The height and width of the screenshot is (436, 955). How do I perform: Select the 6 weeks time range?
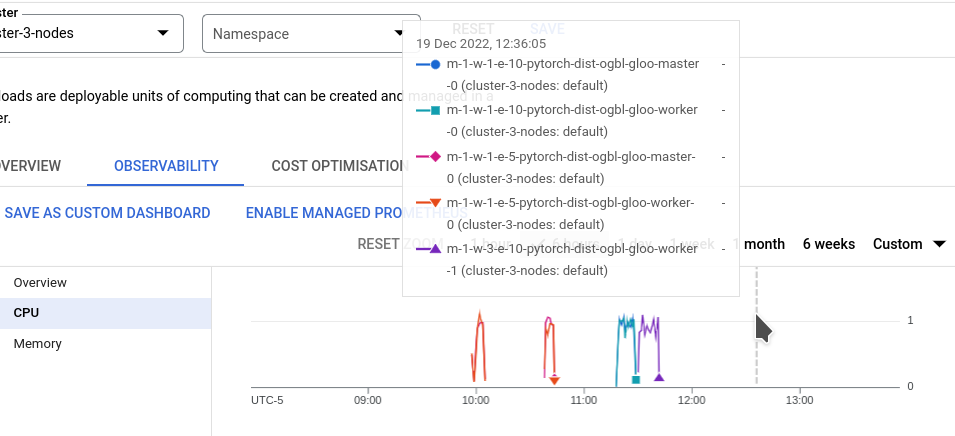click(x=829, y=244)
